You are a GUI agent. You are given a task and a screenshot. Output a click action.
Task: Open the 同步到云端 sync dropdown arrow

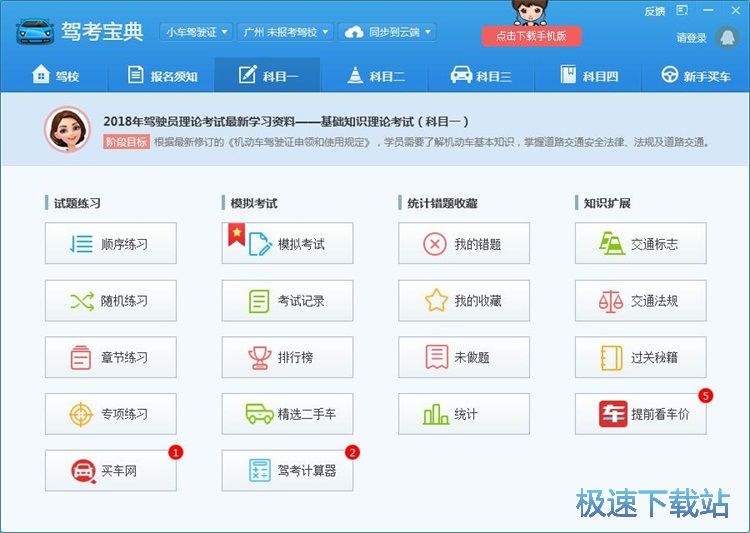tap(428, 32)
